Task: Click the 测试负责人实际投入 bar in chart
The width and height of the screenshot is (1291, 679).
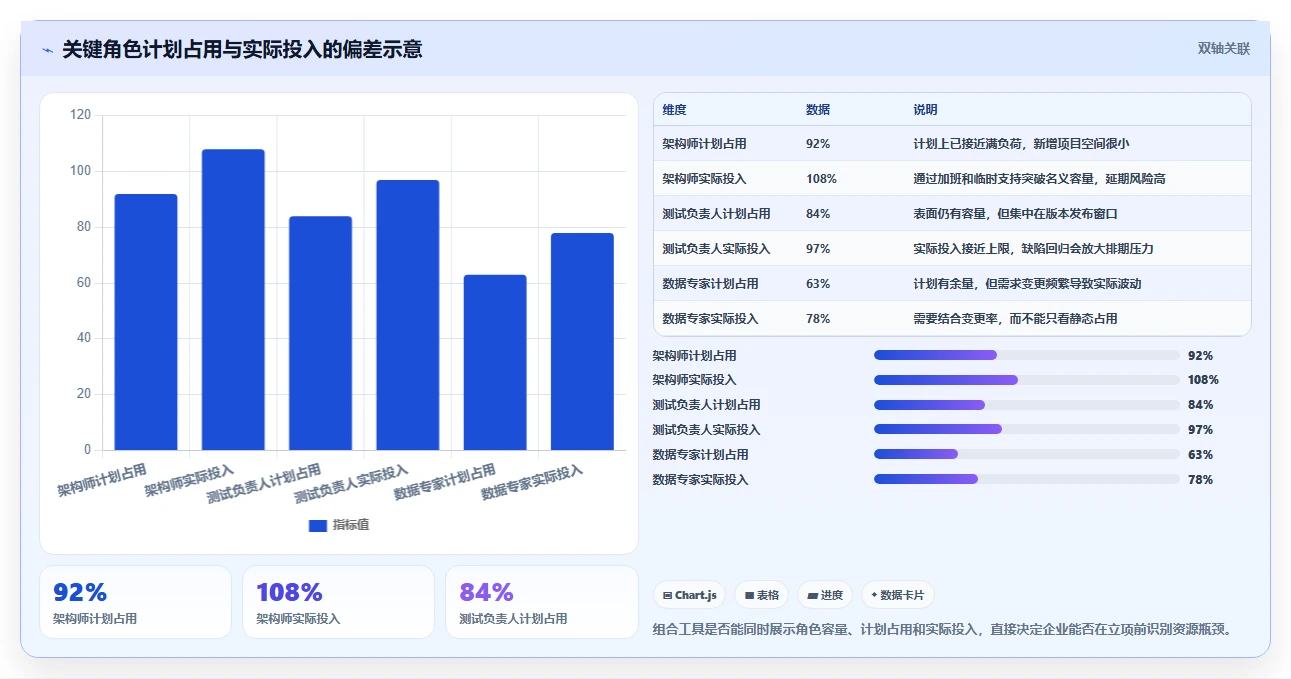Action: click(408, 315)
